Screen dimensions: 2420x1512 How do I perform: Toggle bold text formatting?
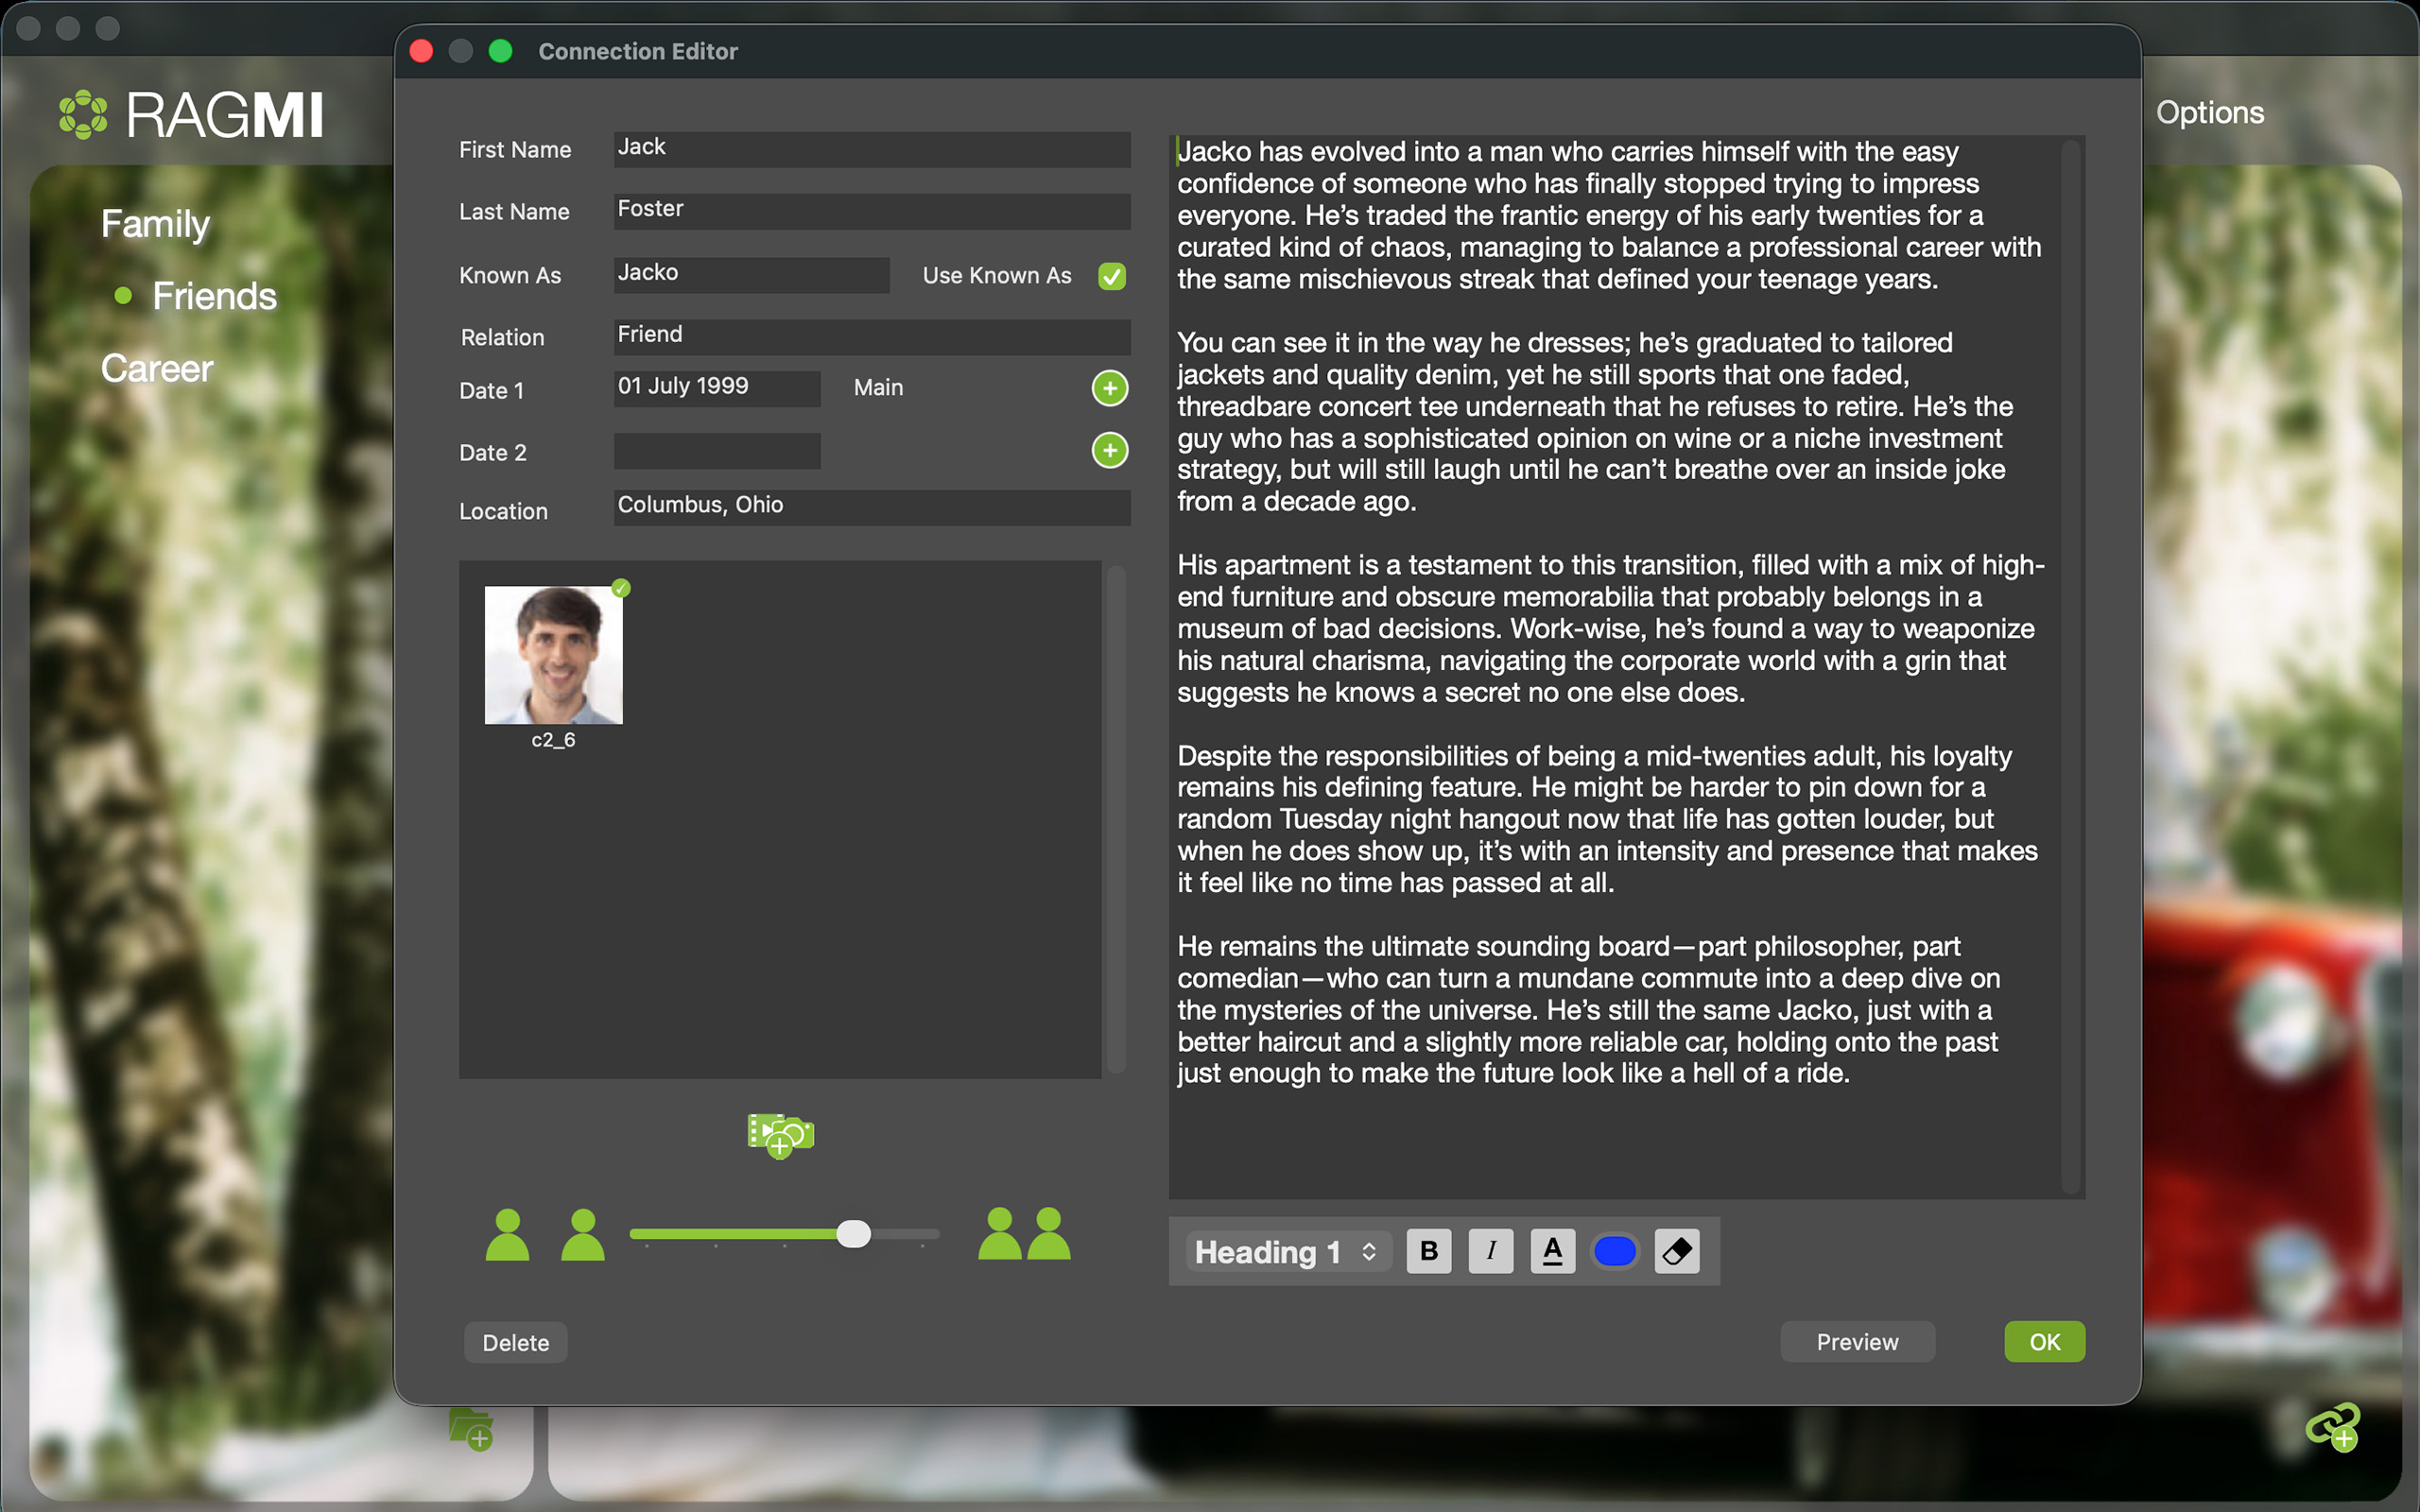click(x=1429, y=1251)
